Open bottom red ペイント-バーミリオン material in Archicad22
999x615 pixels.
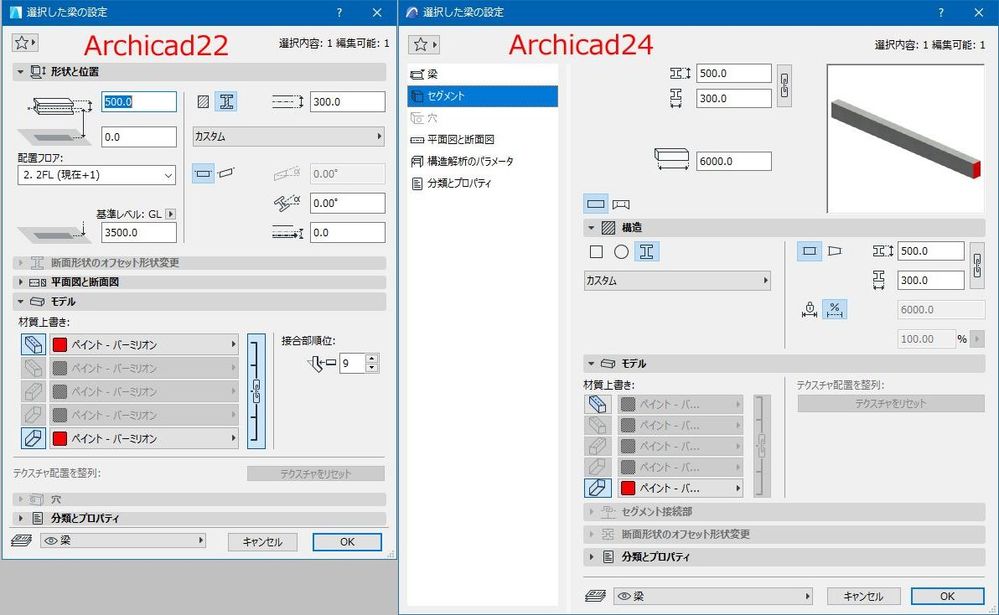click(x=144, y=438)
